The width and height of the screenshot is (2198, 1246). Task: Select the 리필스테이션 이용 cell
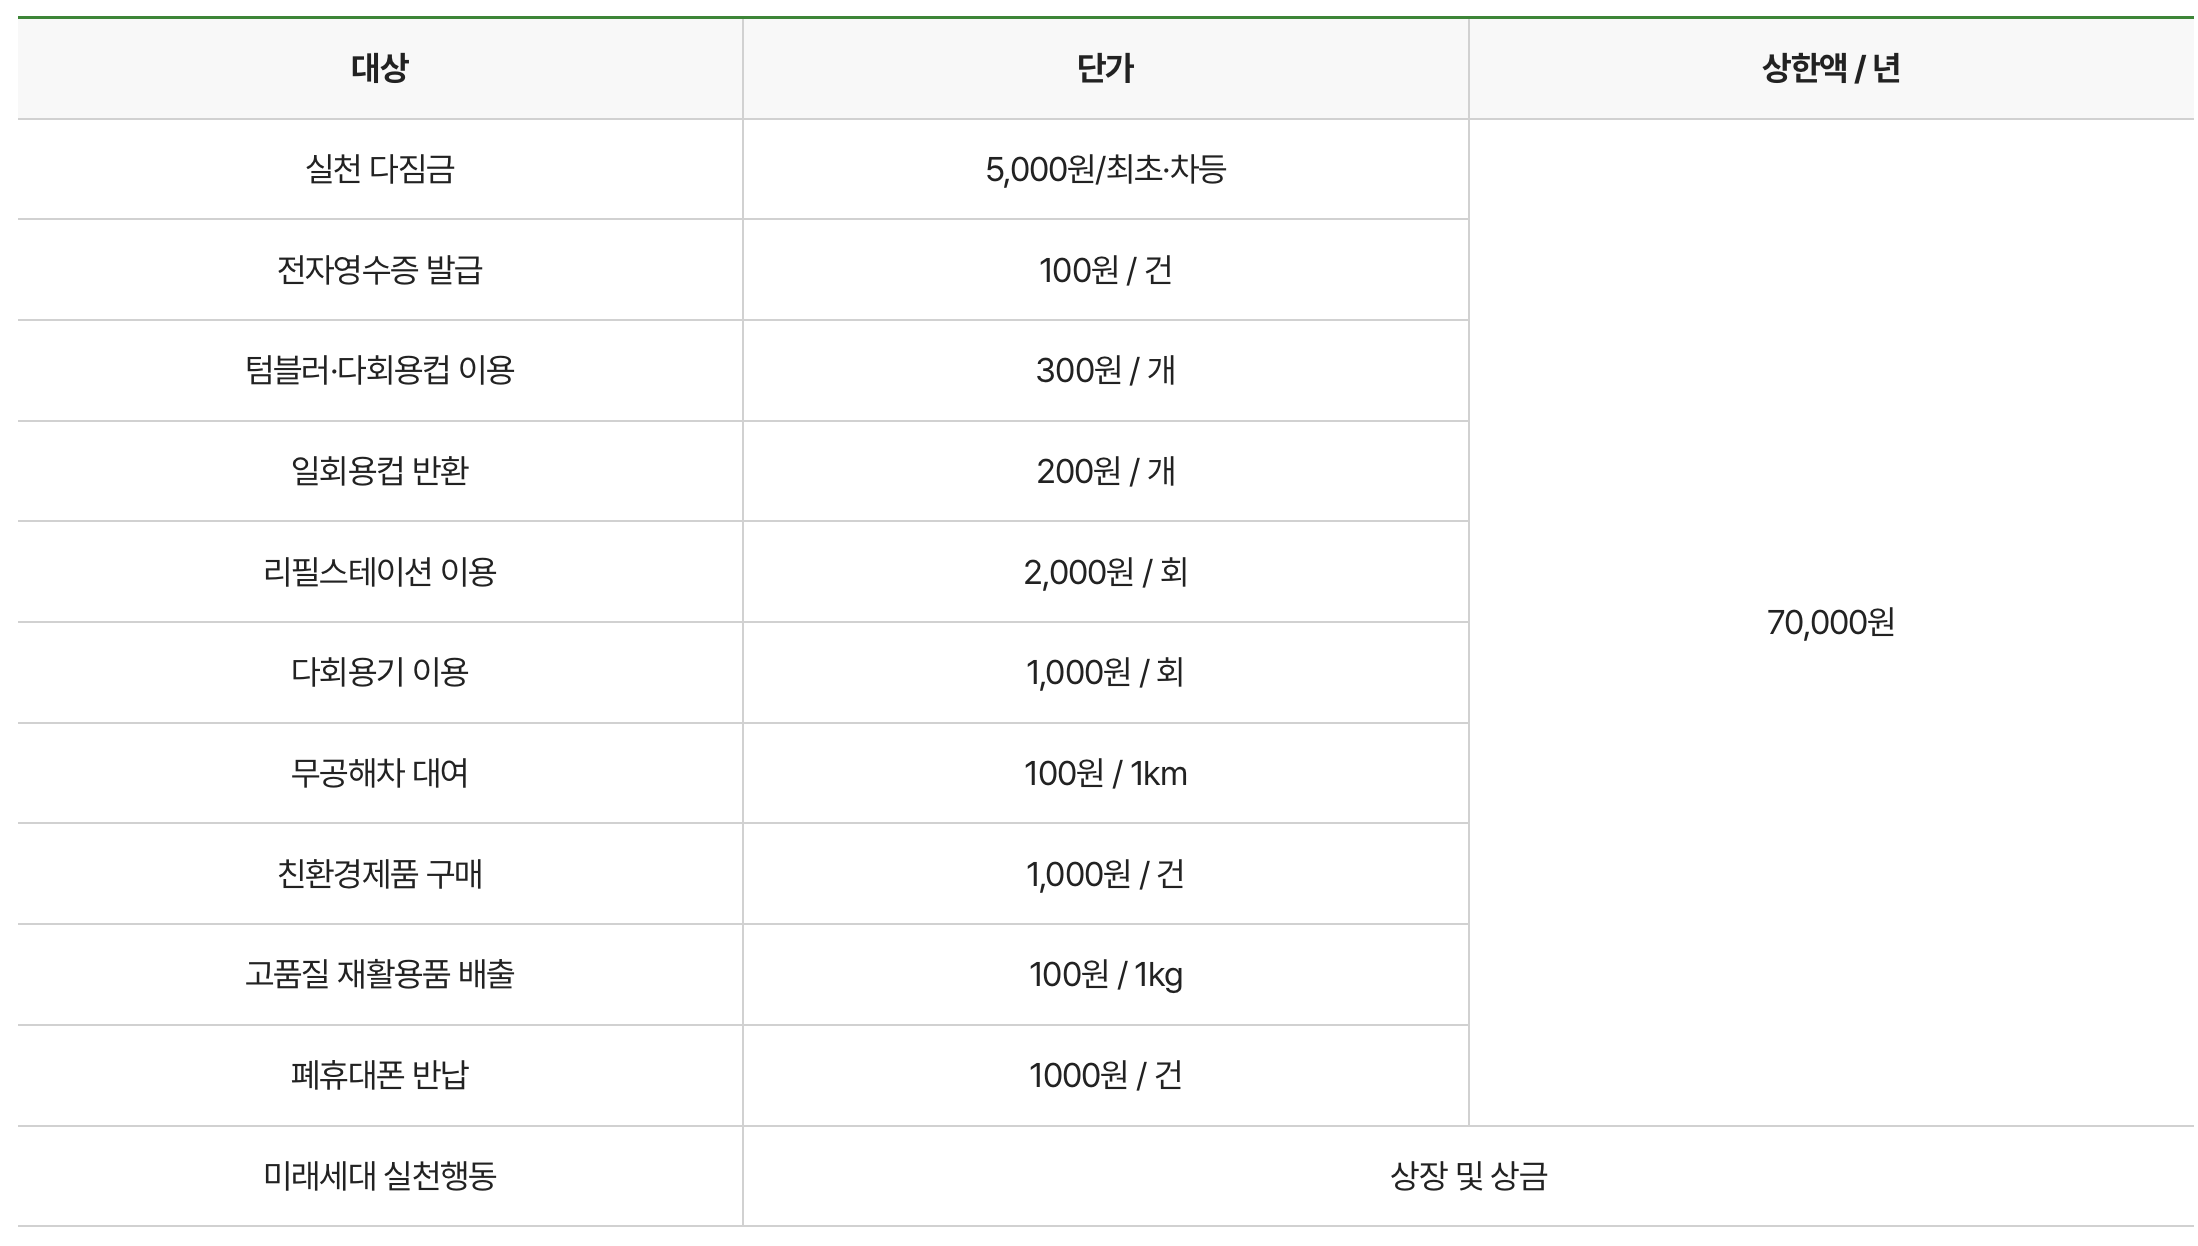click(380, 572)
